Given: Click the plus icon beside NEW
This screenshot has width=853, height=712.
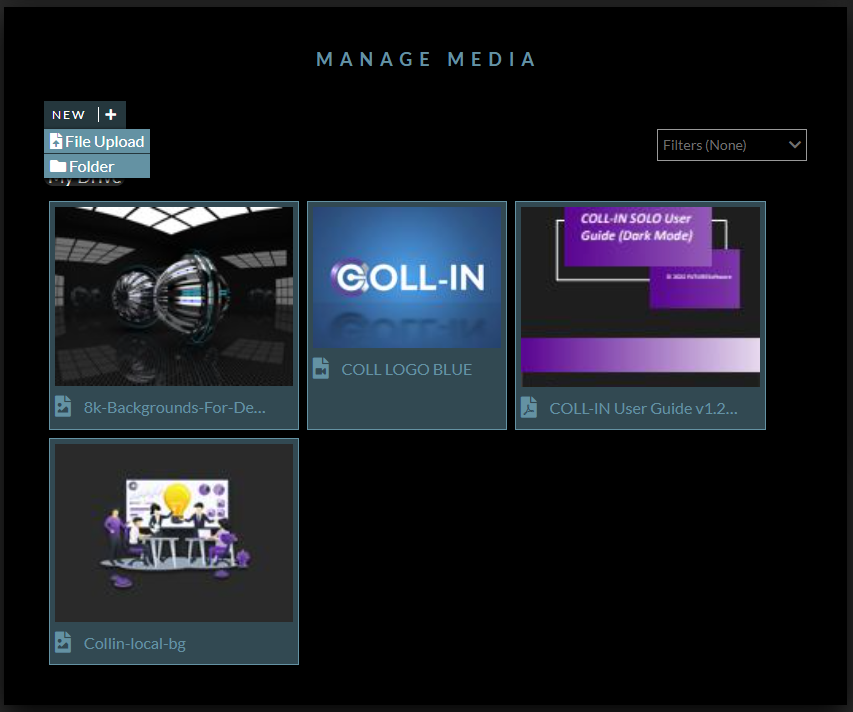Looking at the screenshot, I should coord(111,115).
